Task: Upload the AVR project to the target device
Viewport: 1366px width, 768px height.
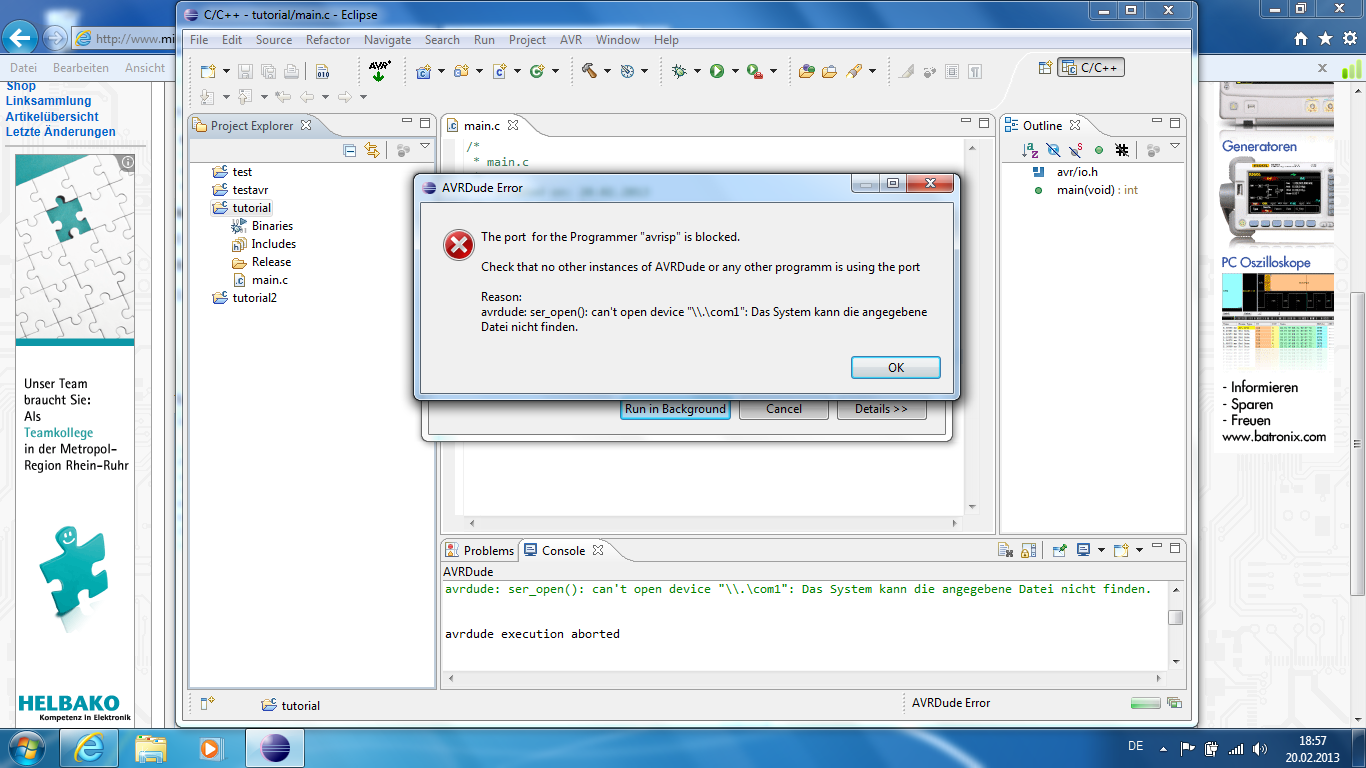Action: [x=378, y=71]
